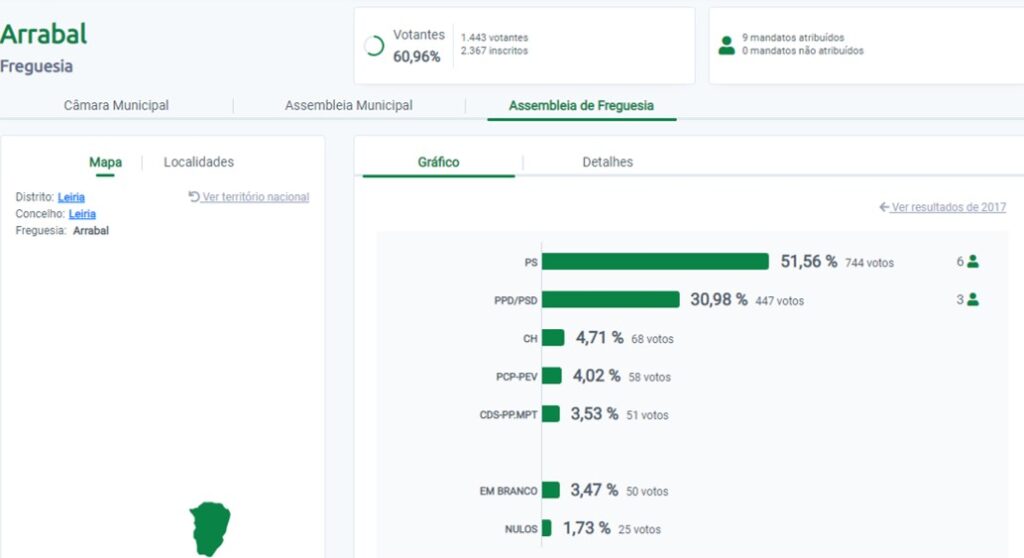Viewport: 1024px width, 558px height.
Task: Click the person icon beside PS 6 seats
Action: [x=973, y=262]
